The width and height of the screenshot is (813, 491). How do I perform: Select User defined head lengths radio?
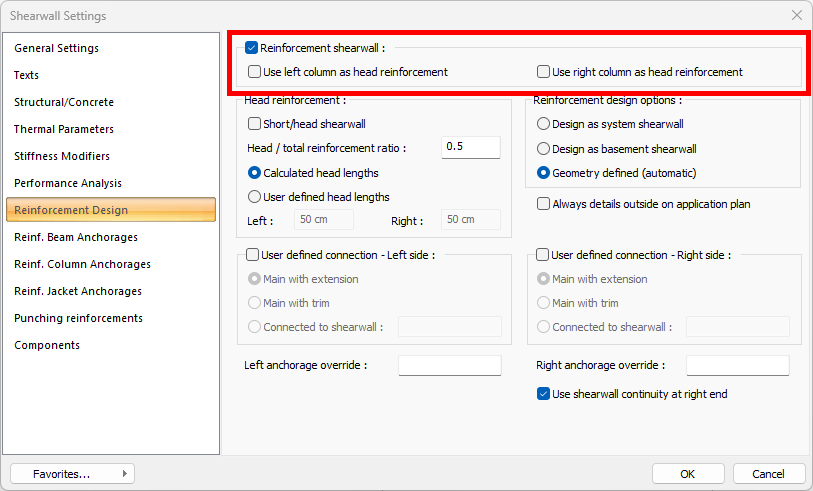coord(255,197)
